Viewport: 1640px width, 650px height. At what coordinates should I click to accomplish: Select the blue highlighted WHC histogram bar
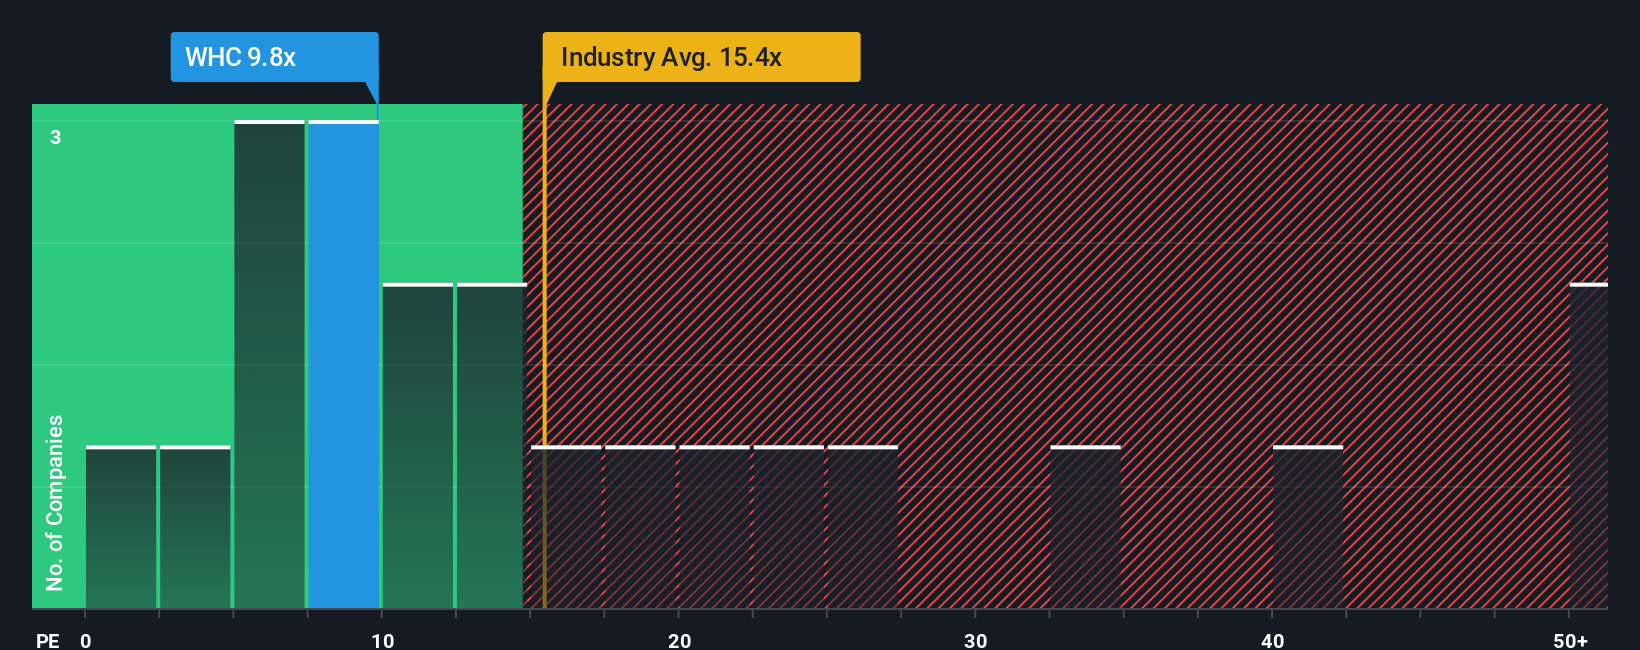344,364
